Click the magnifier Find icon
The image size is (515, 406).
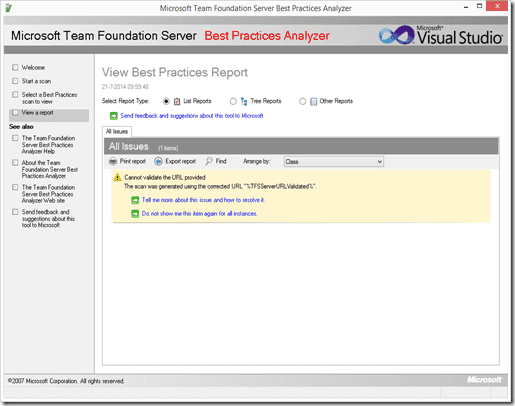coord(209,161)
